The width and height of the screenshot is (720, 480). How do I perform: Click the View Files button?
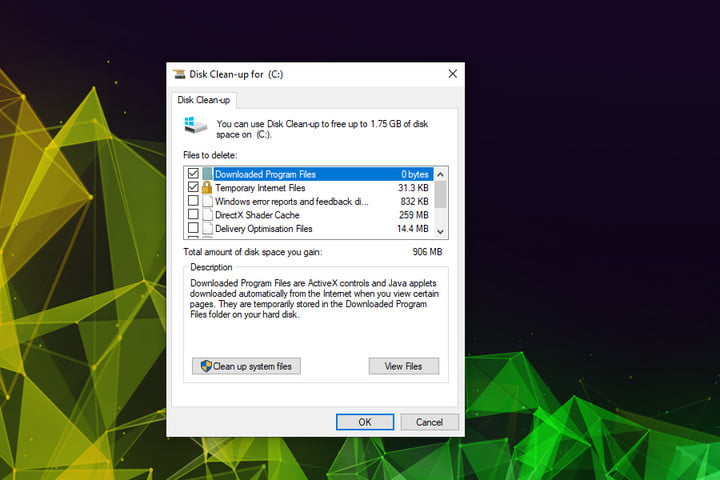tap(404, 366)
